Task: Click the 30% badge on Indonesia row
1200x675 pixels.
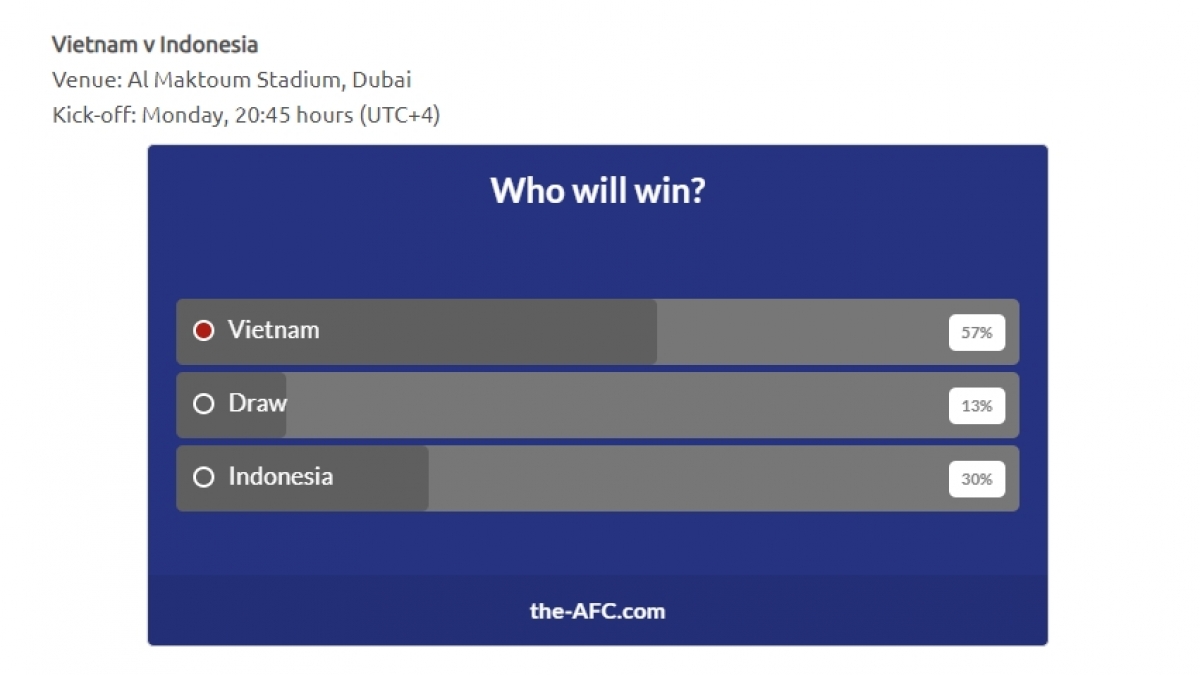Action: coord(977,479)
